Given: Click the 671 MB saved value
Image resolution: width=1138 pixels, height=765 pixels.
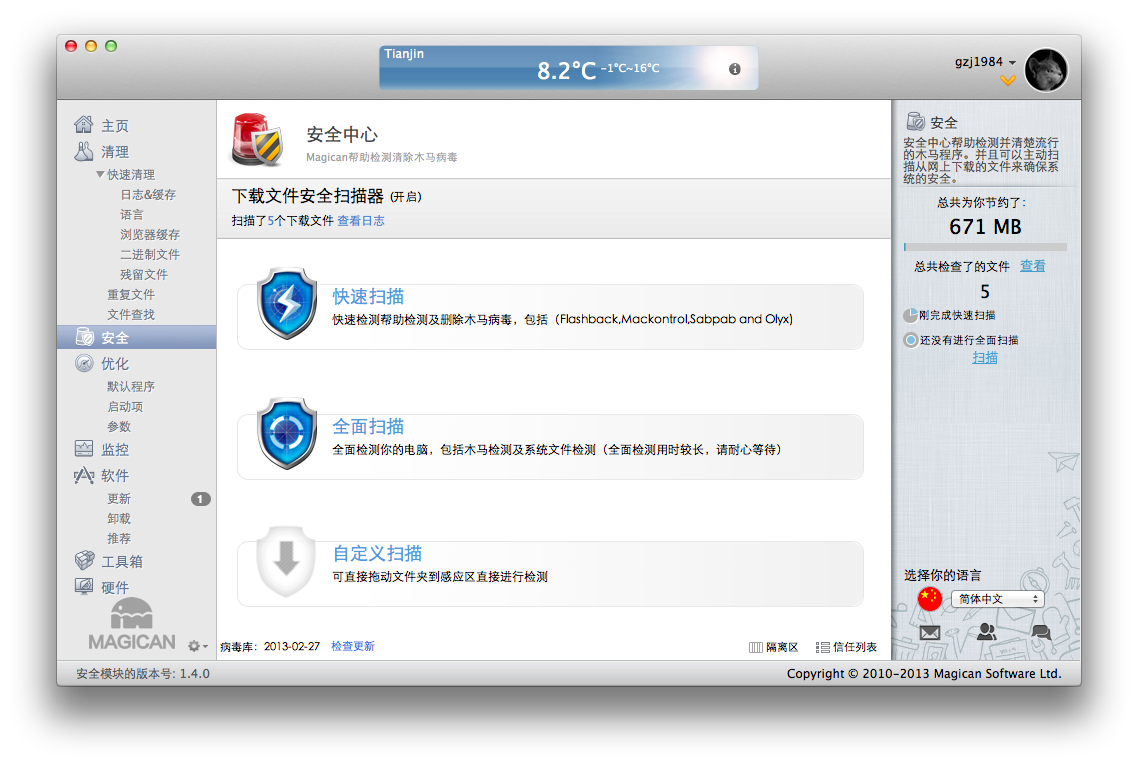Looking at the screenshot, I should (x=985, y=227).
